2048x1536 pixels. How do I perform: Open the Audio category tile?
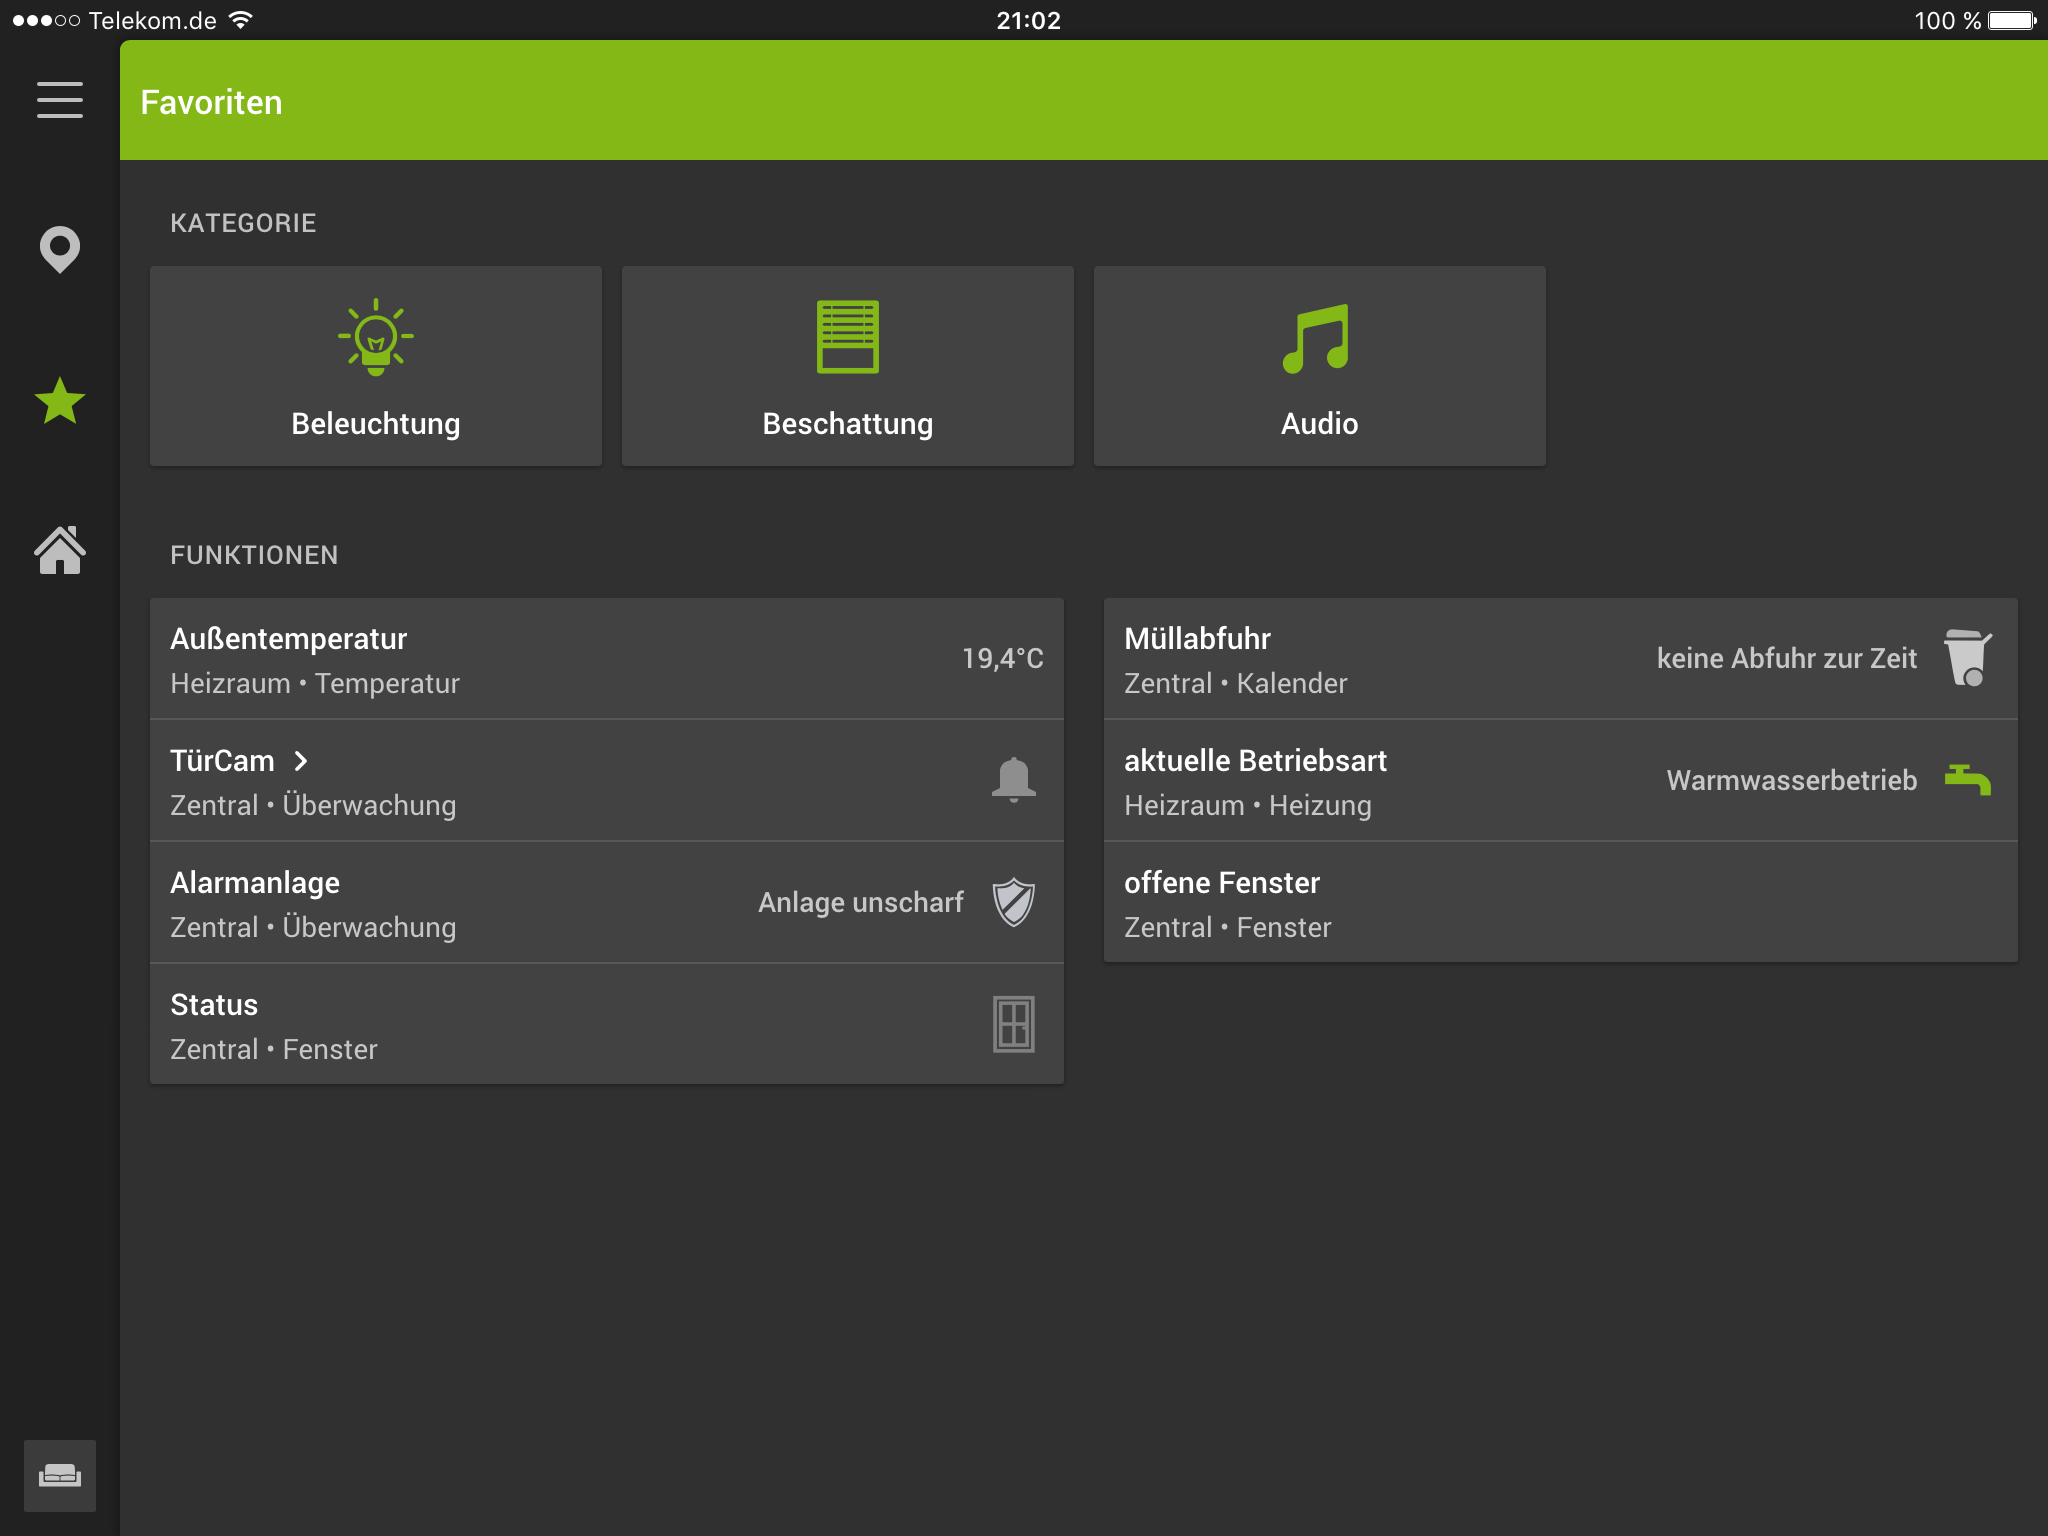(x=1320, y=366)
